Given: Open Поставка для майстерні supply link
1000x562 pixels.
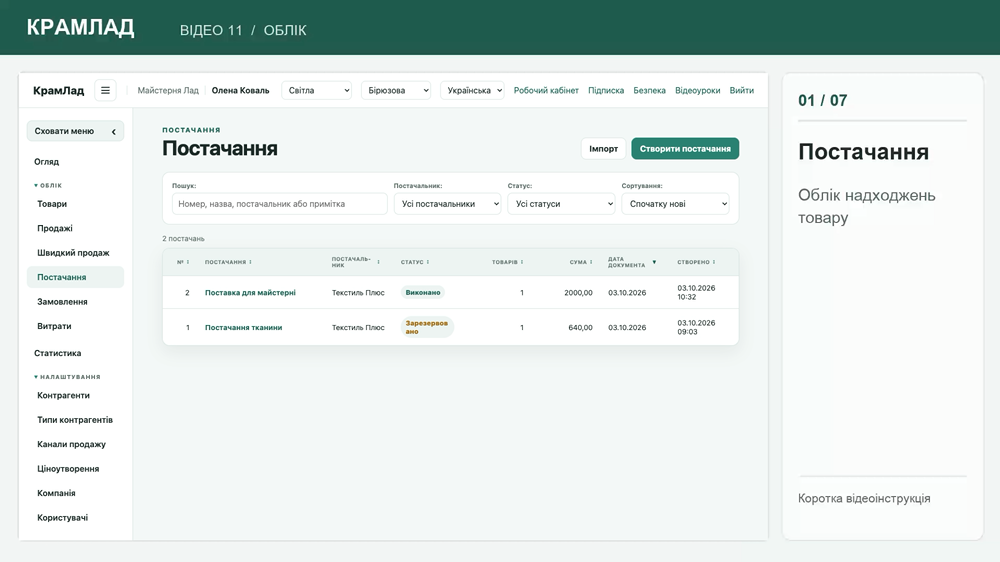Looking at the screenshot, I should click(250, 293).
